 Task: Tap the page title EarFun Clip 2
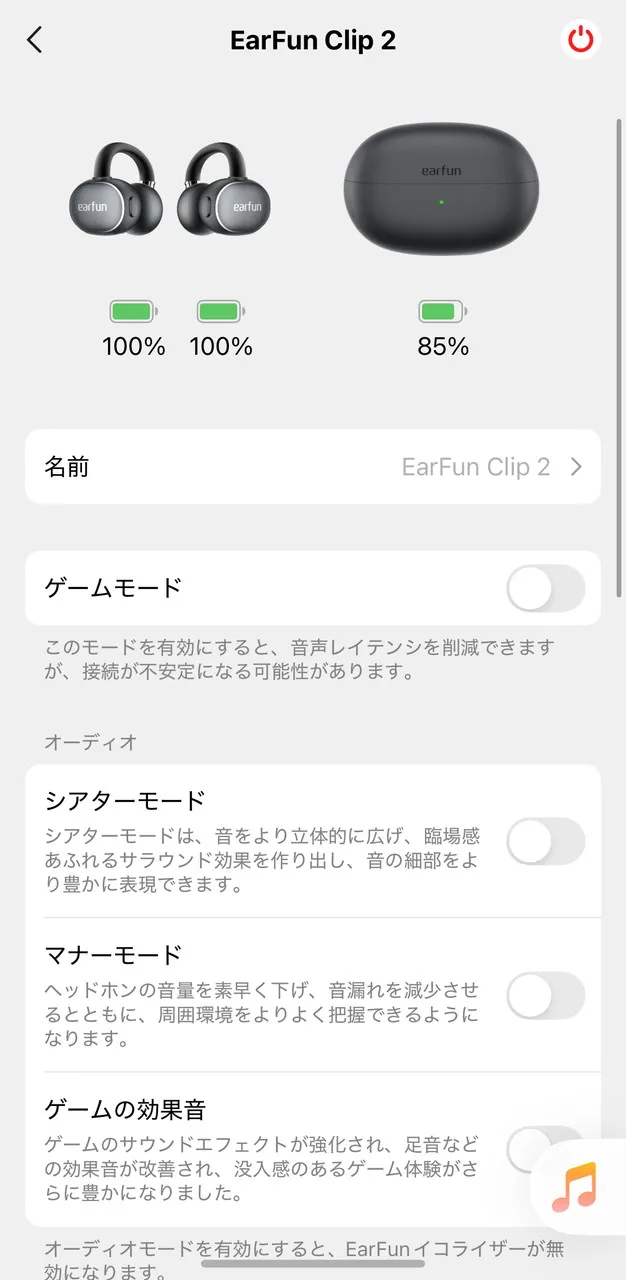point(313,40)
